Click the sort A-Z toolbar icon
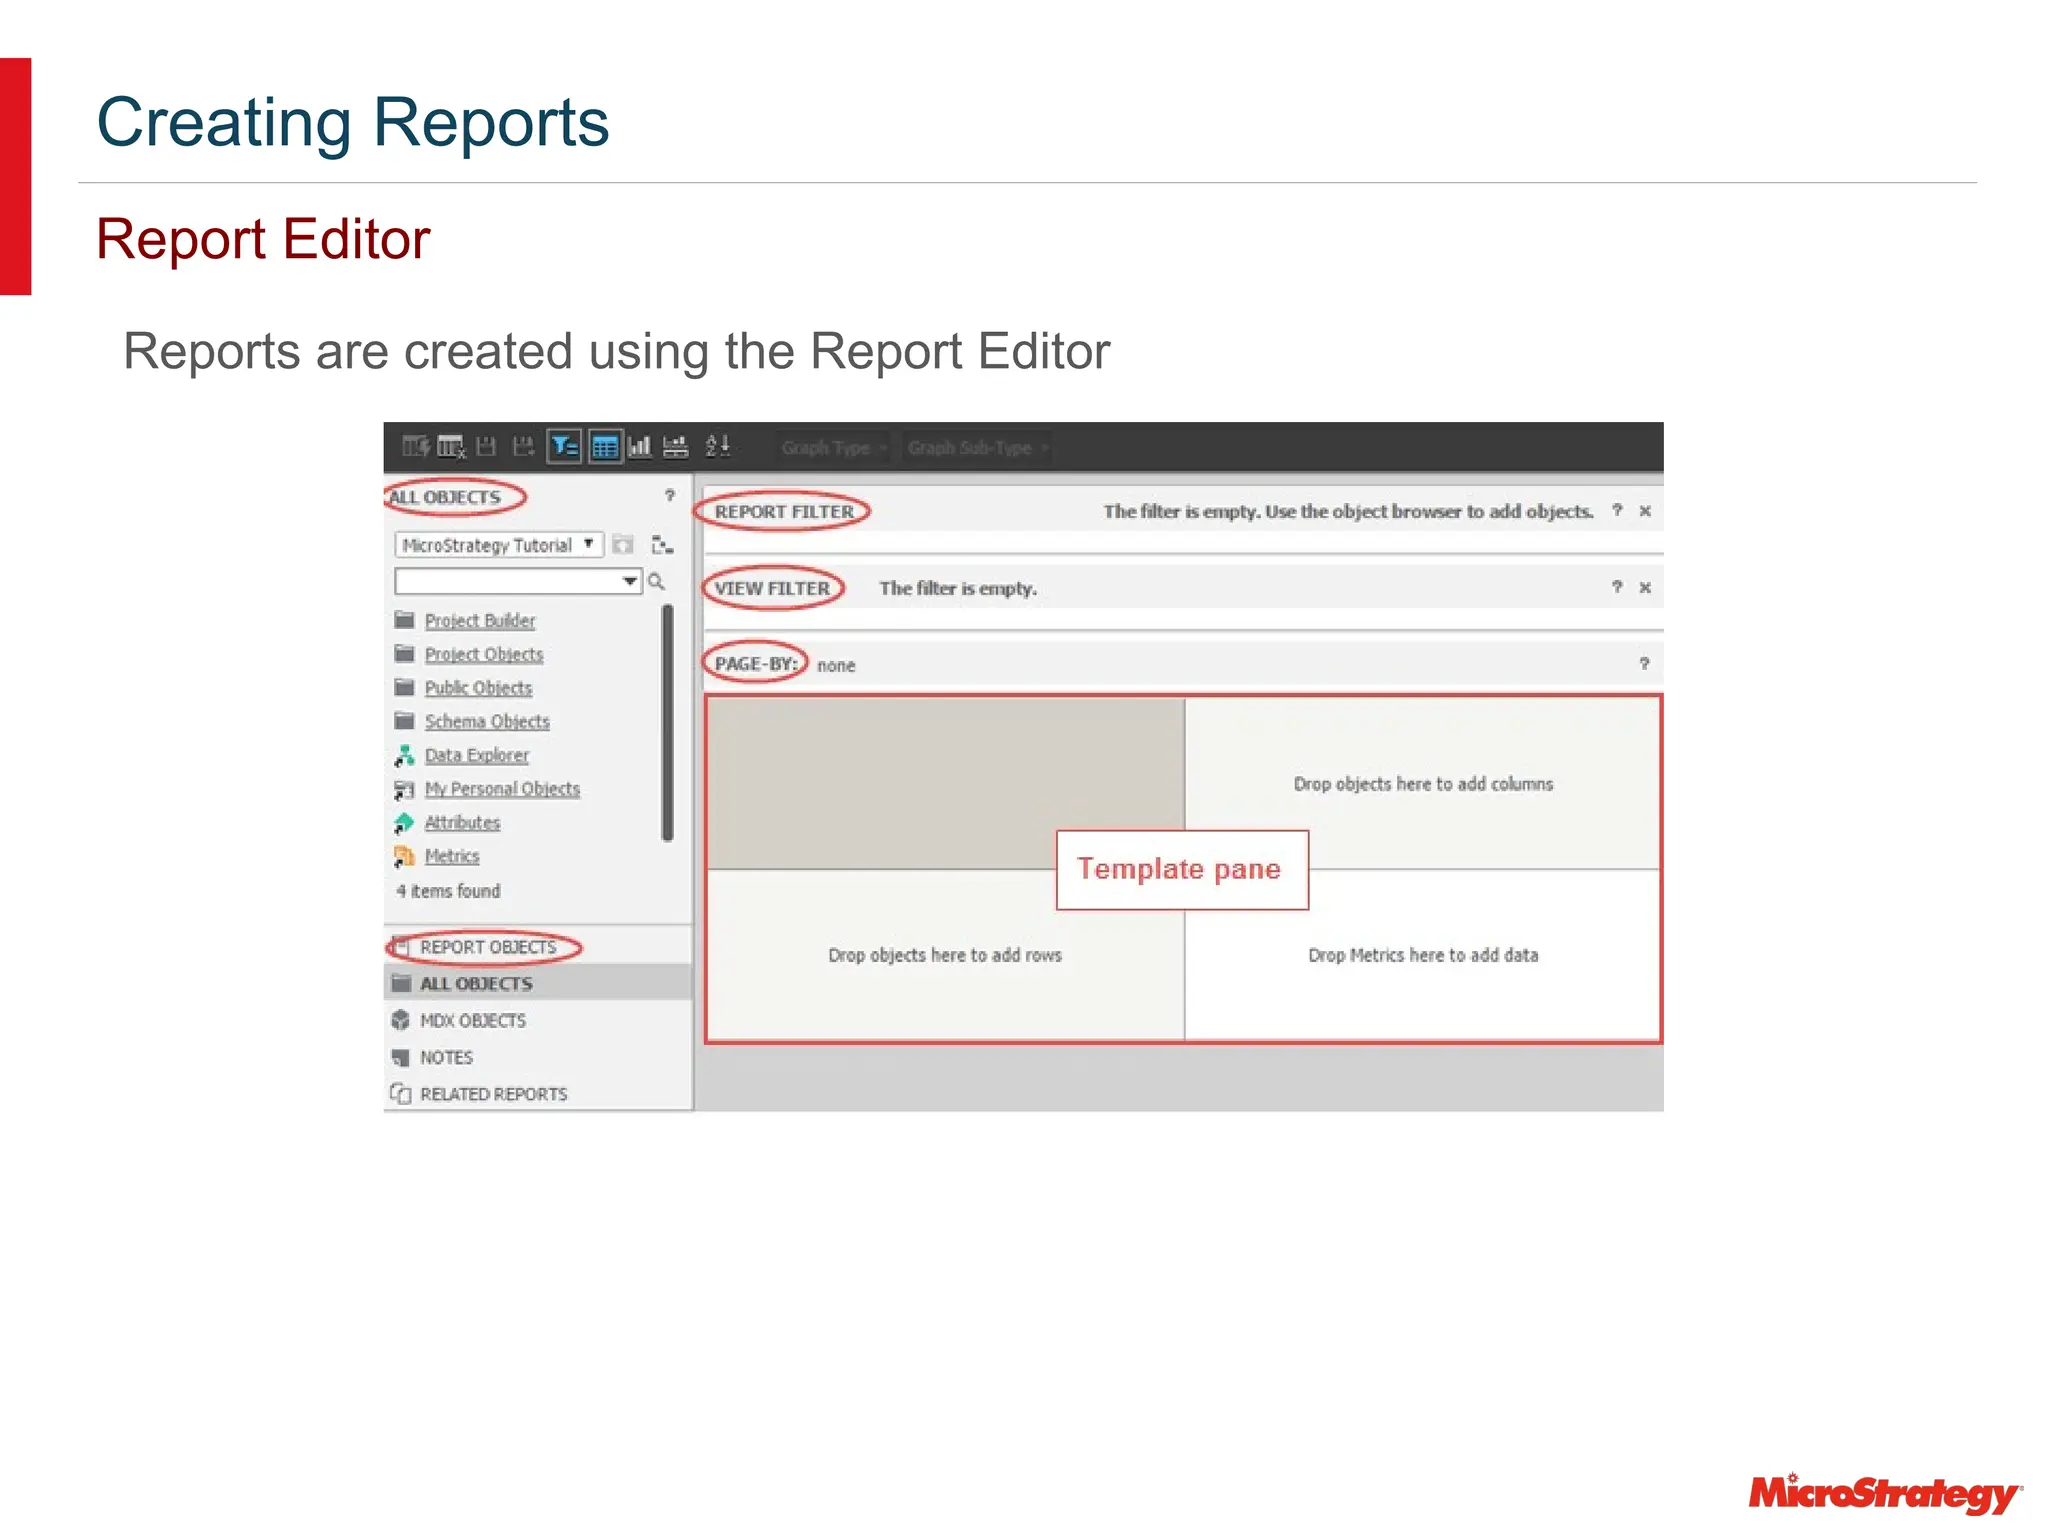2048x1536 pixels. [718, 447]
